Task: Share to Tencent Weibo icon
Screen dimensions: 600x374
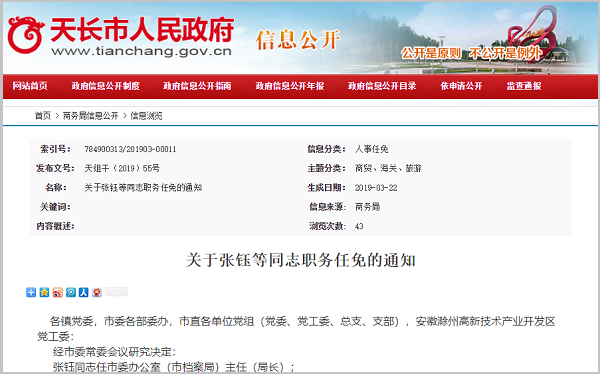Action: click(71, 292)
